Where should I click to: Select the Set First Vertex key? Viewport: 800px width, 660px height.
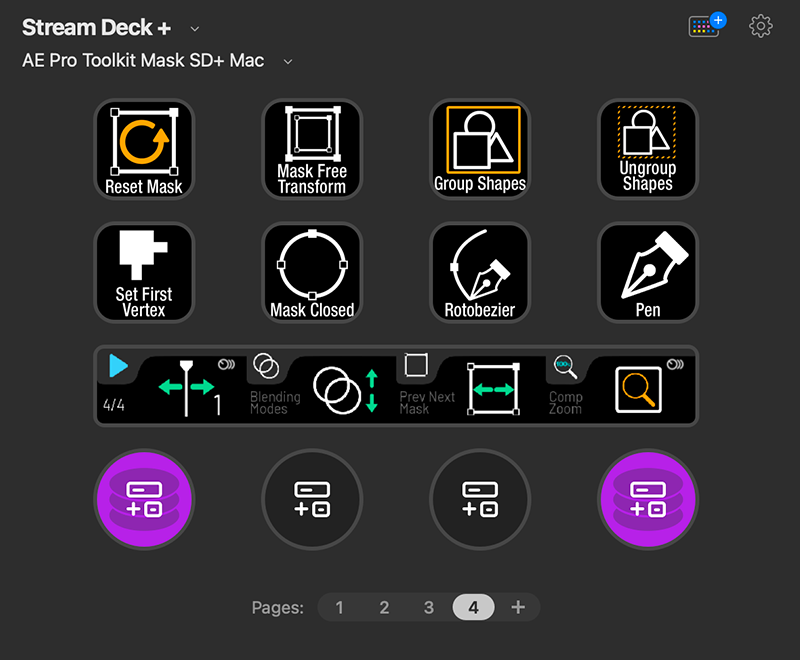click(x=144, y=272)
